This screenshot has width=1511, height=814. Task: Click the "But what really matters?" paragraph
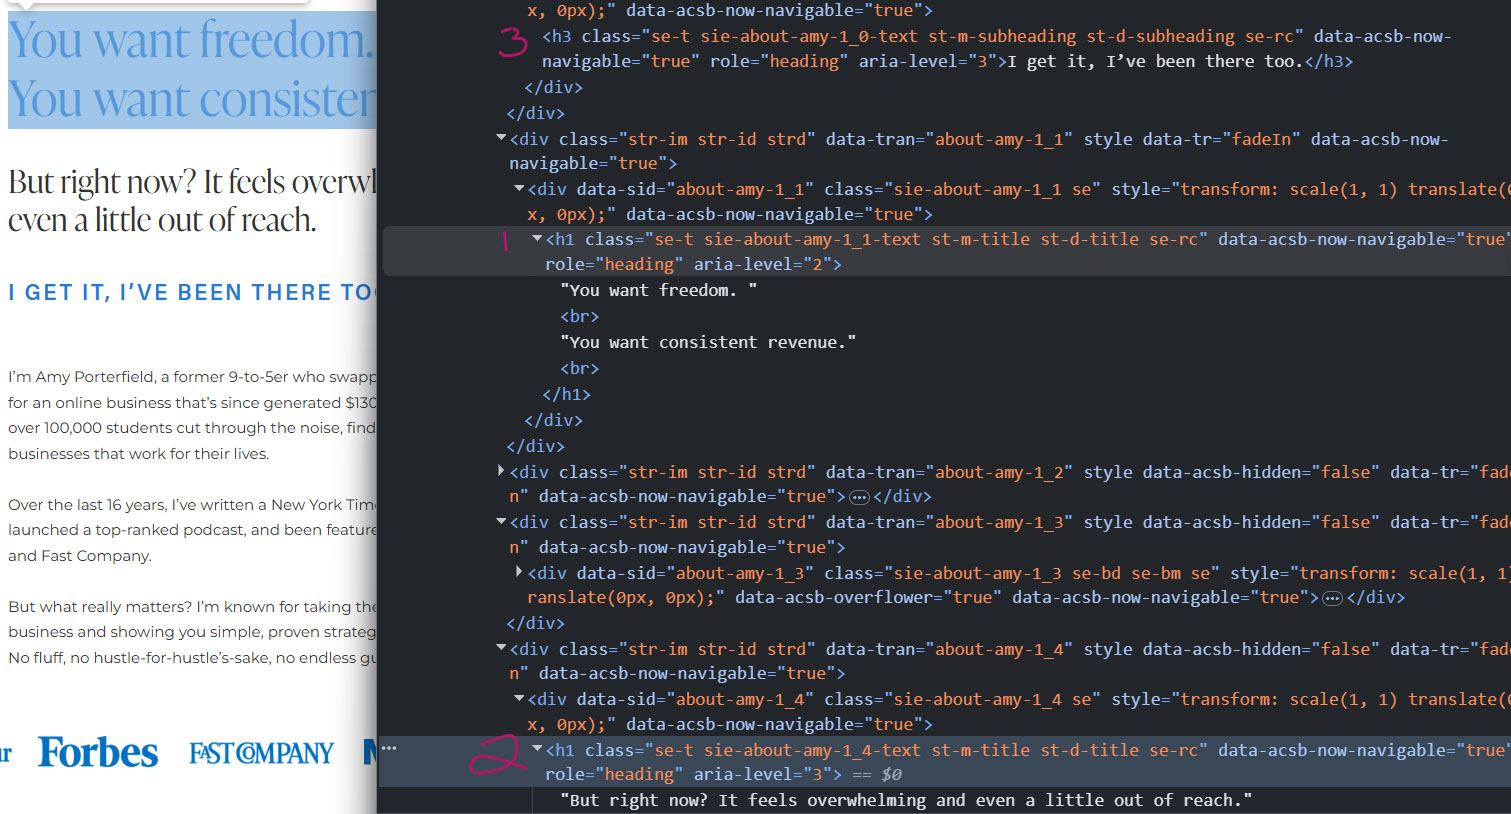pos(192,632)
